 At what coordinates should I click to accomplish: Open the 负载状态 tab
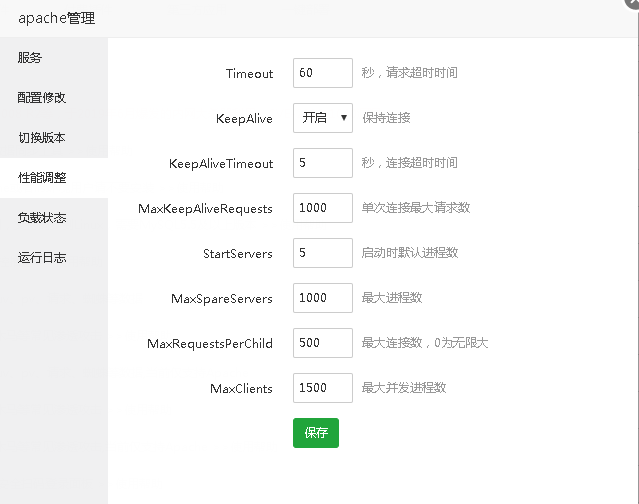(x=54, y=218)
